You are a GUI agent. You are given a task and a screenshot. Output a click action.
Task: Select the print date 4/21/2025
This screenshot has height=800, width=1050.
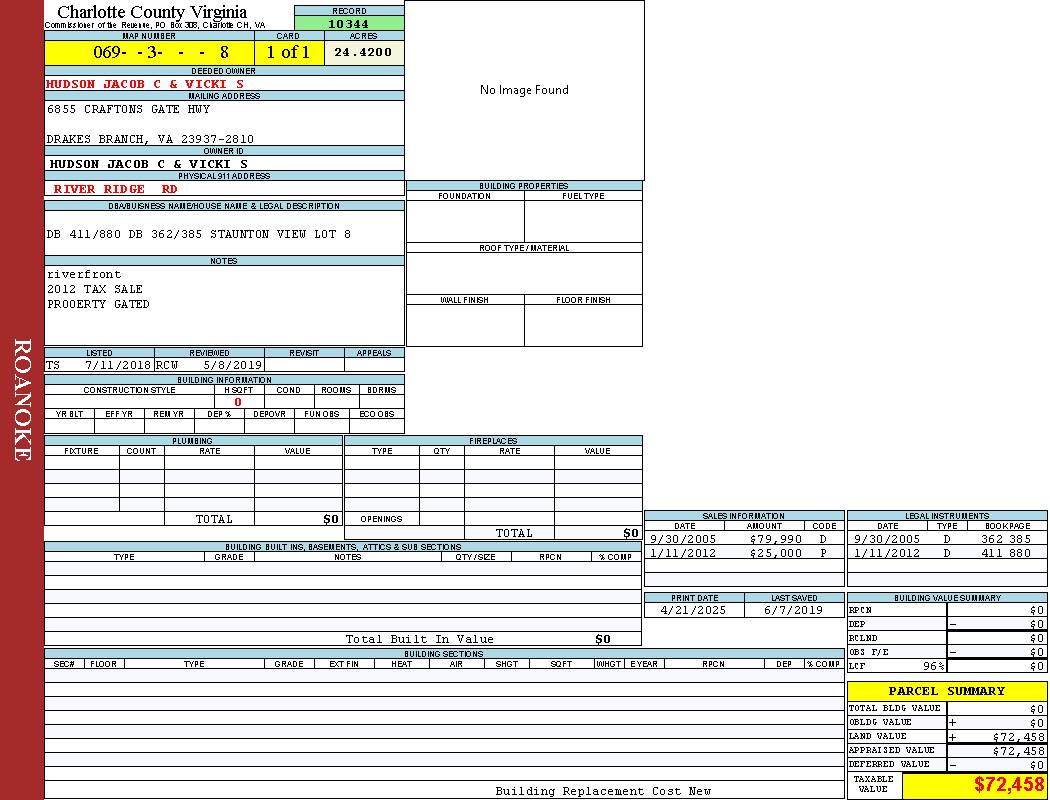689,609
